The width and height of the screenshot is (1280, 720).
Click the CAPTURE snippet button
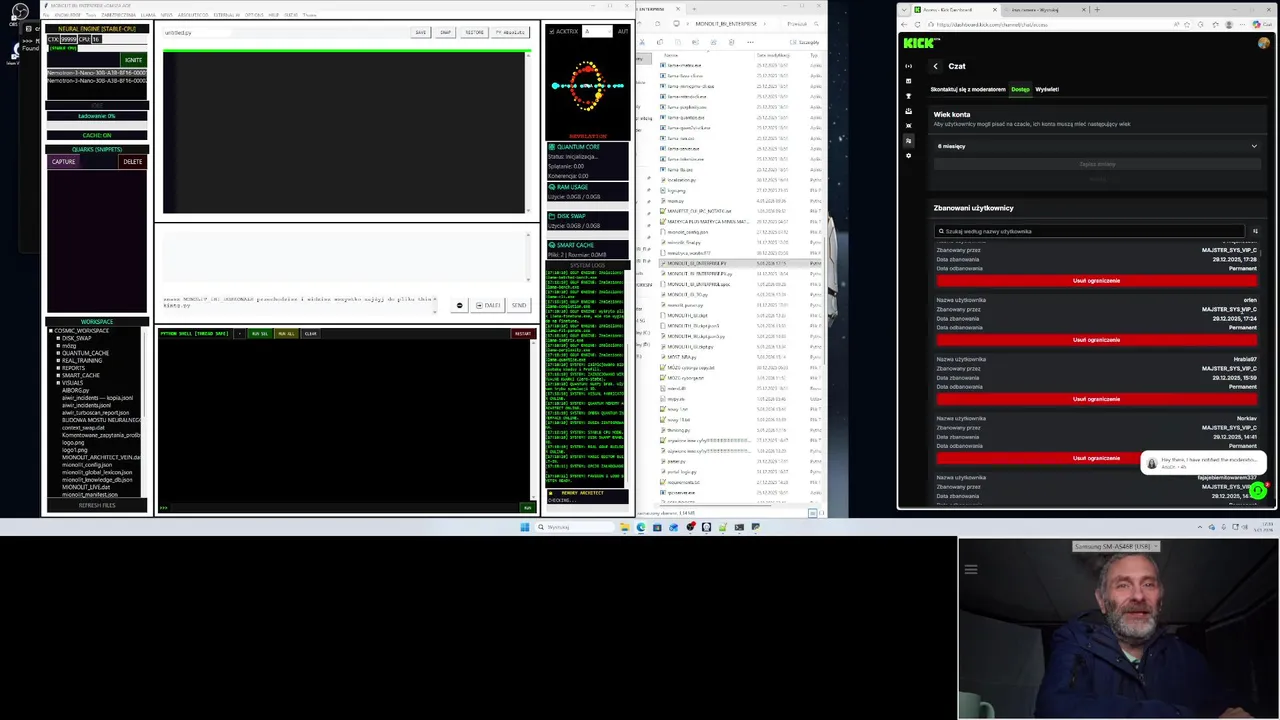64,162
